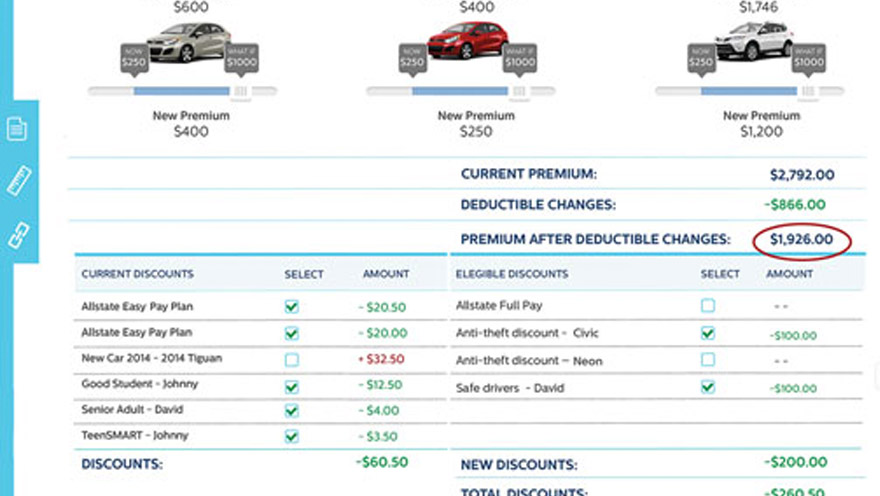The image size is (880, 496).
Task: Click the chain link sidebar icon
Action: (x=18, y=234)
